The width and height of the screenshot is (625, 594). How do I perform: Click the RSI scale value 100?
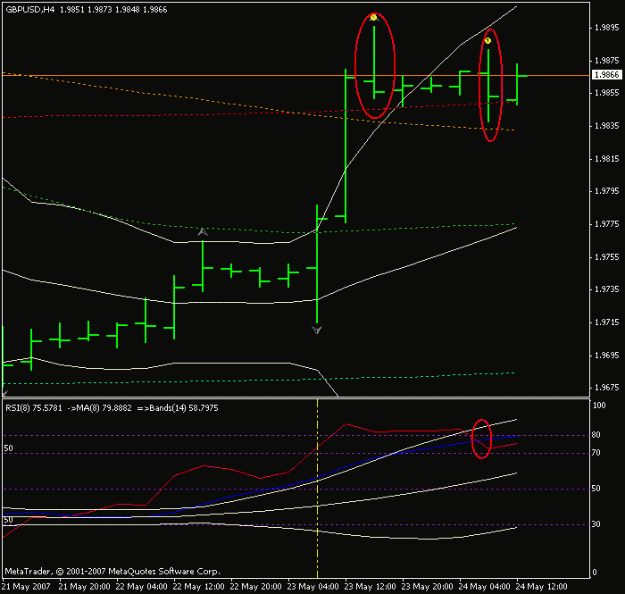pyautogui.click(x=599, y=406)
